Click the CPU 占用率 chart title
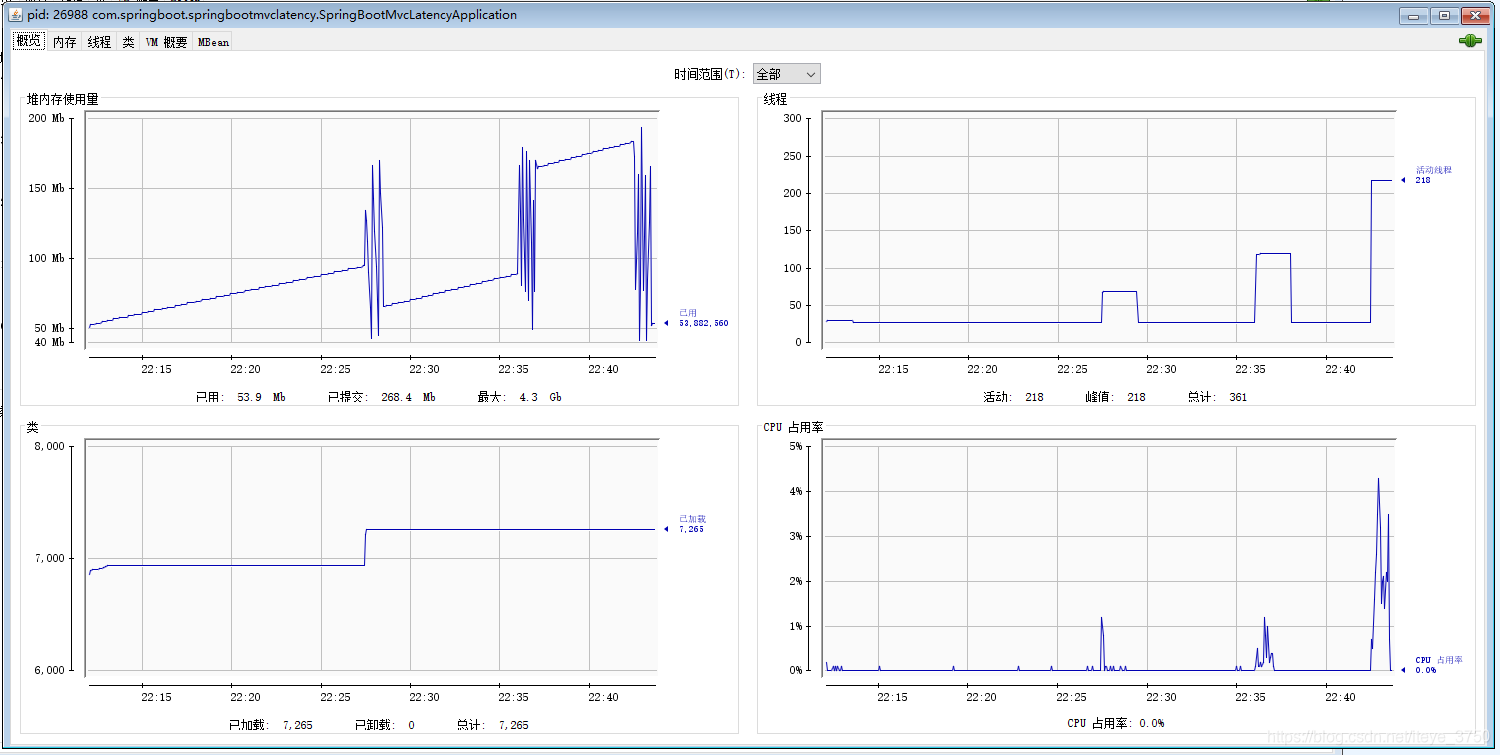The width and height of the screenshot is (1500, 755). point(793,427)
